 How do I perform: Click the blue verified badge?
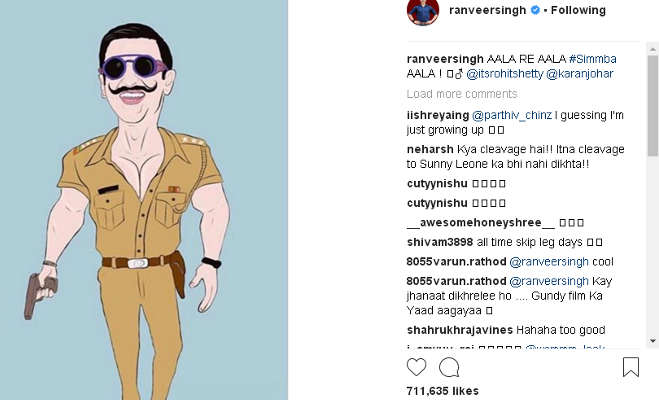coord(535,11)
